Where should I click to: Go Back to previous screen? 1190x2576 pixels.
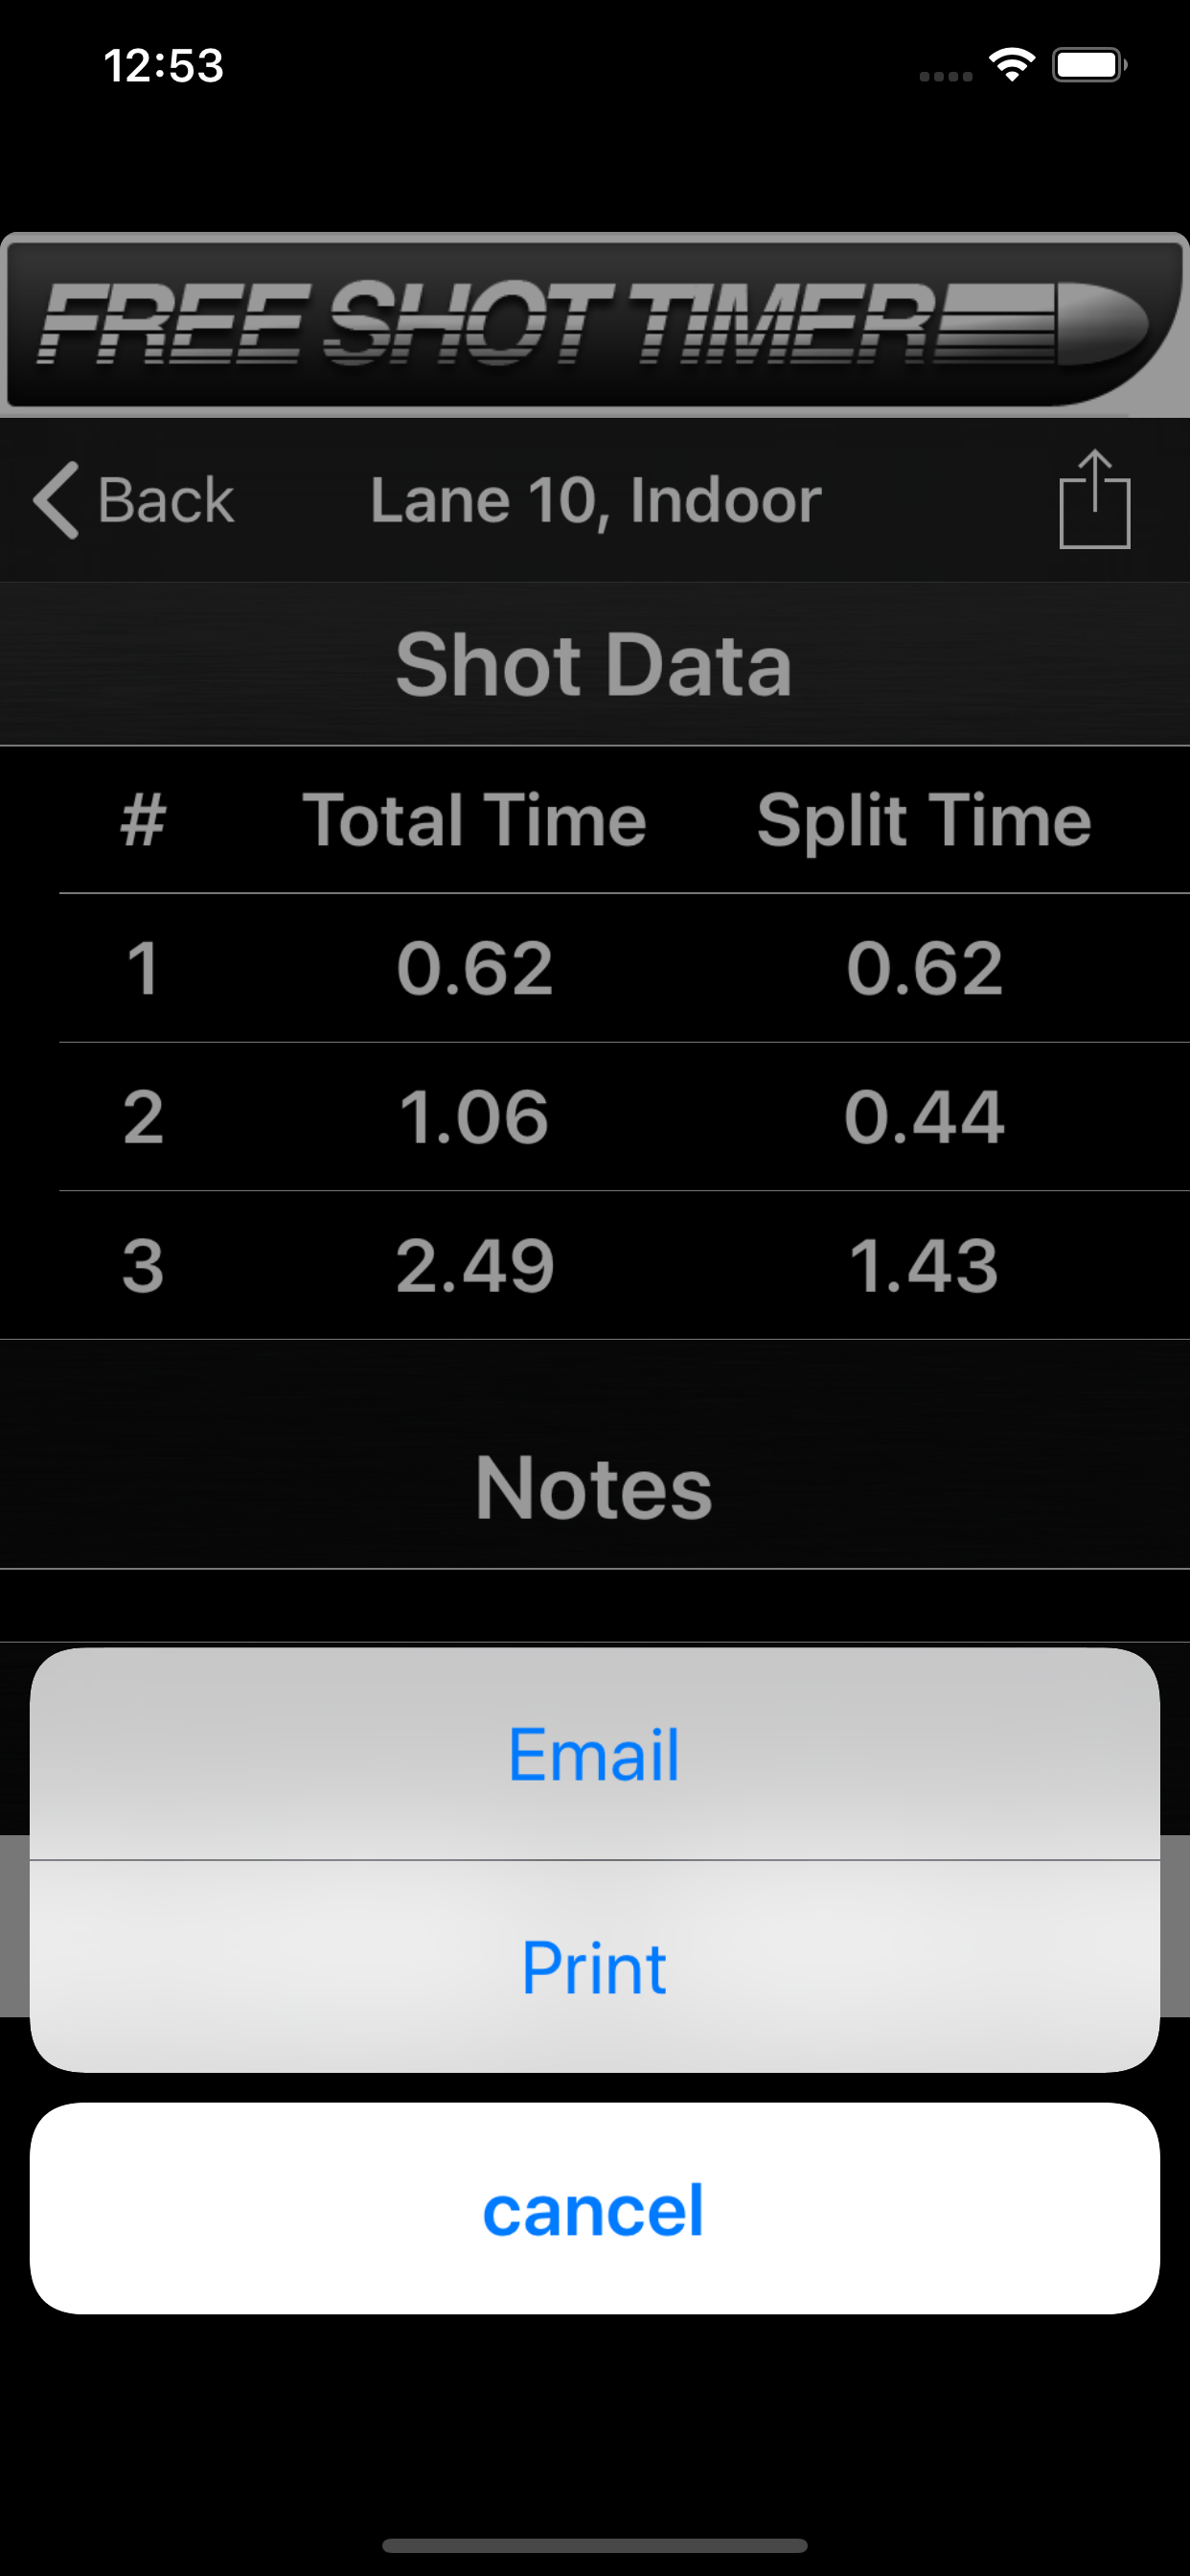(165, 500)
